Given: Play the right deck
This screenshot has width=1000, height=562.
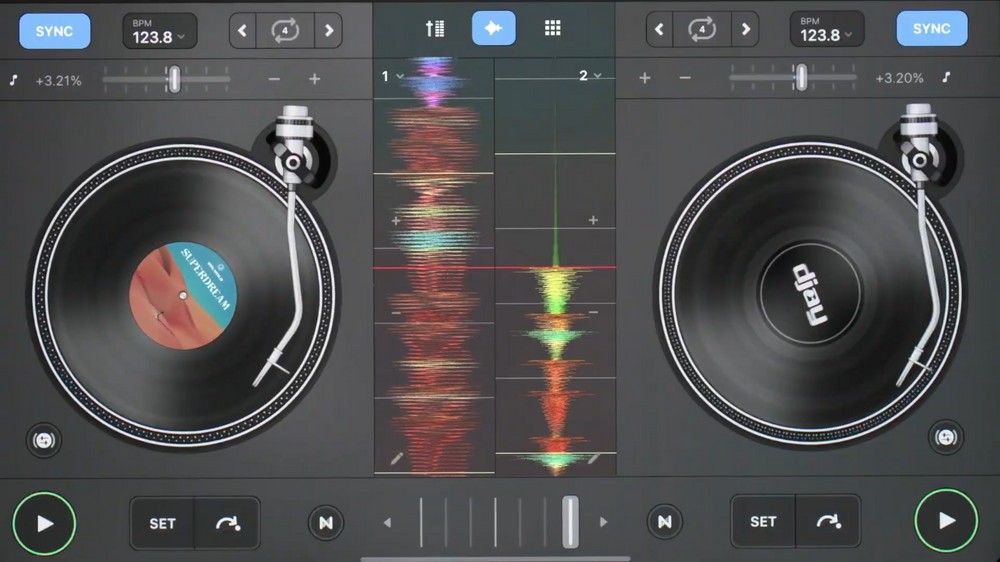Looking at the screenshot, I should pyautogui.click(x=946, y=521).
